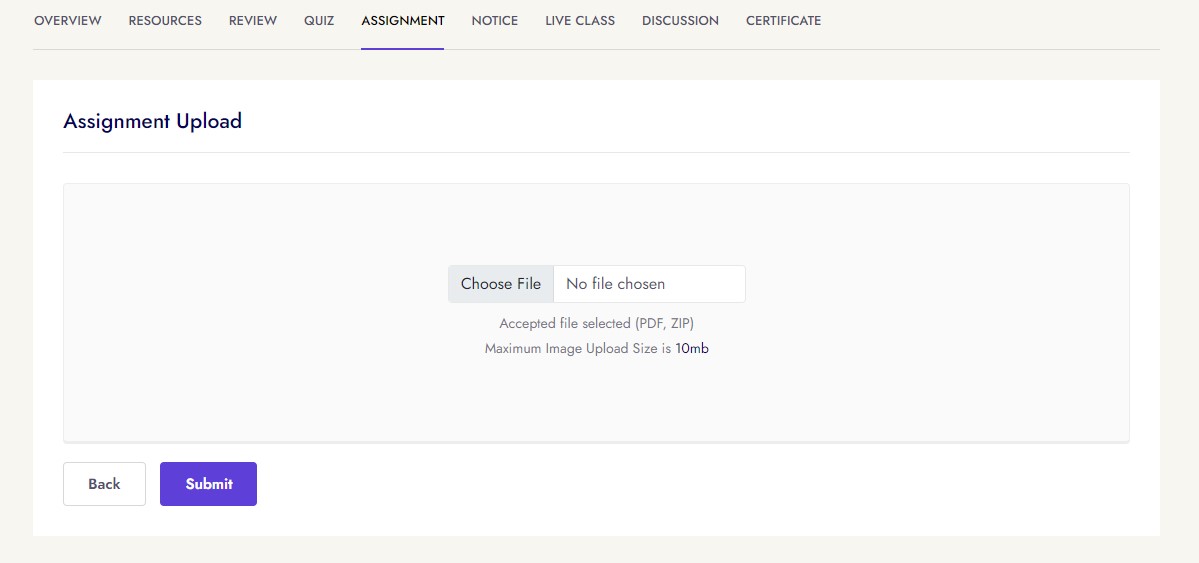Select the active Assignment tab
Screen dimensions: 1199x563
click(403, 21)
